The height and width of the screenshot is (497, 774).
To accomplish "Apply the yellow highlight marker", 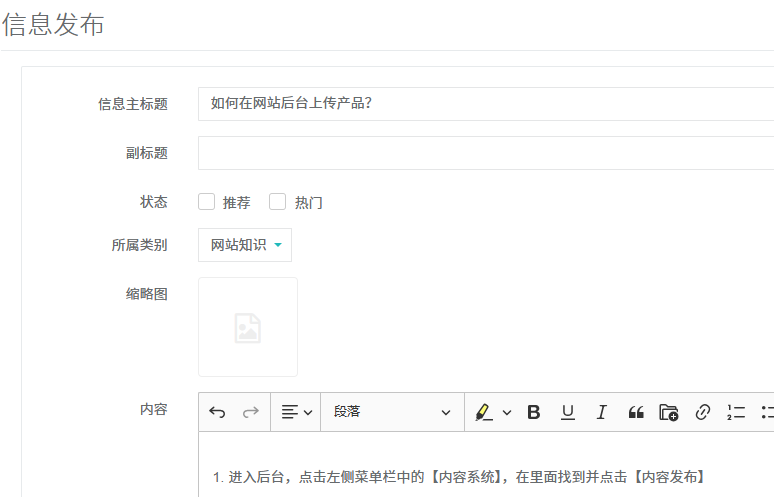I will 484,412.
